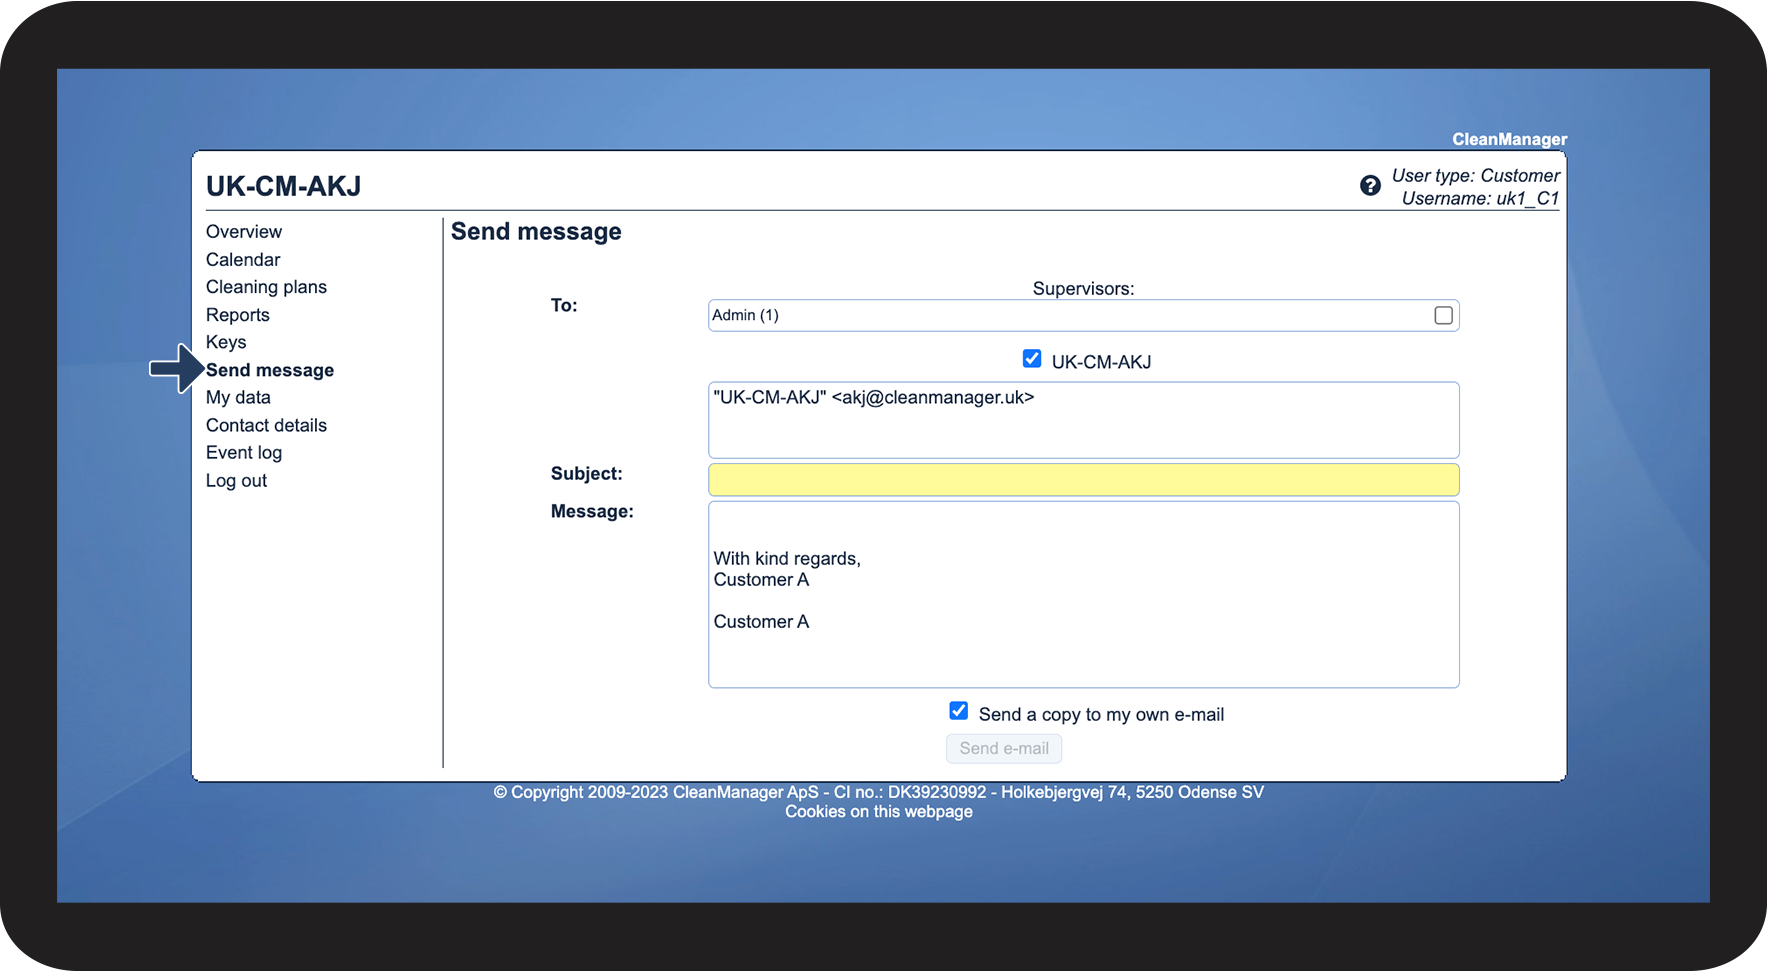
Task: Click the recipients box with akj@cleanmanager.uk
Action: [x=1083, y=420]
